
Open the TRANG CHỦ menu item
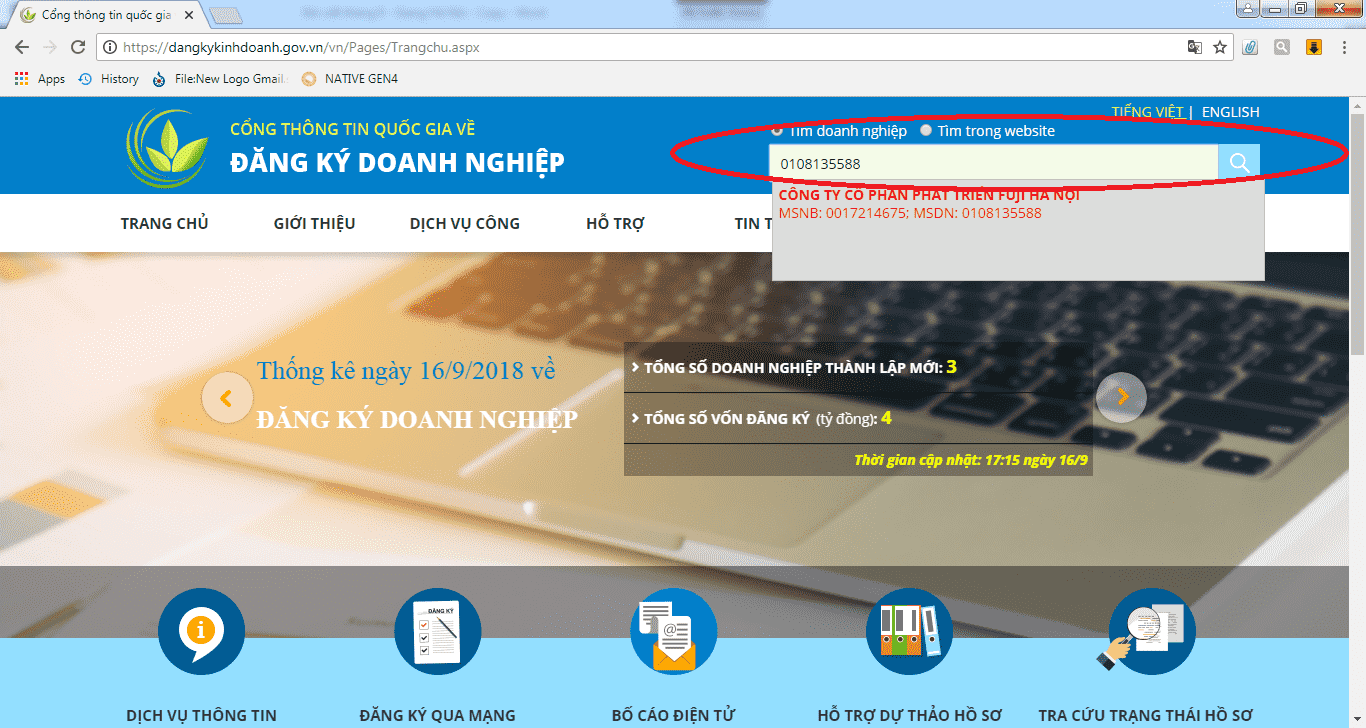(x=164, y=224)
